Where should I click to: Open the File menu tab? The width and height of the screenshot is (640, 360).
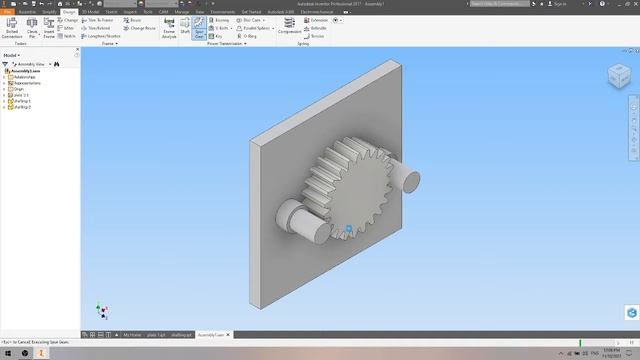click(7, 12)
